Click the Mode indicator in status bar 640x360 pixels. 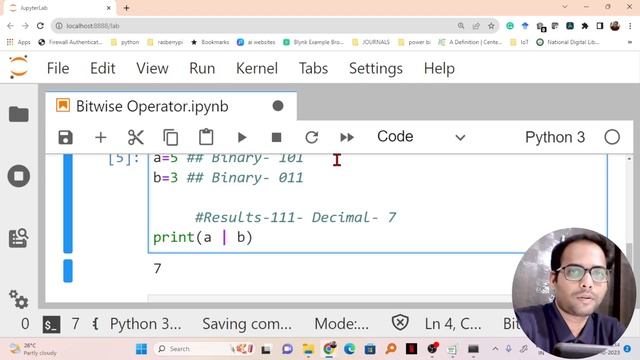341,324
